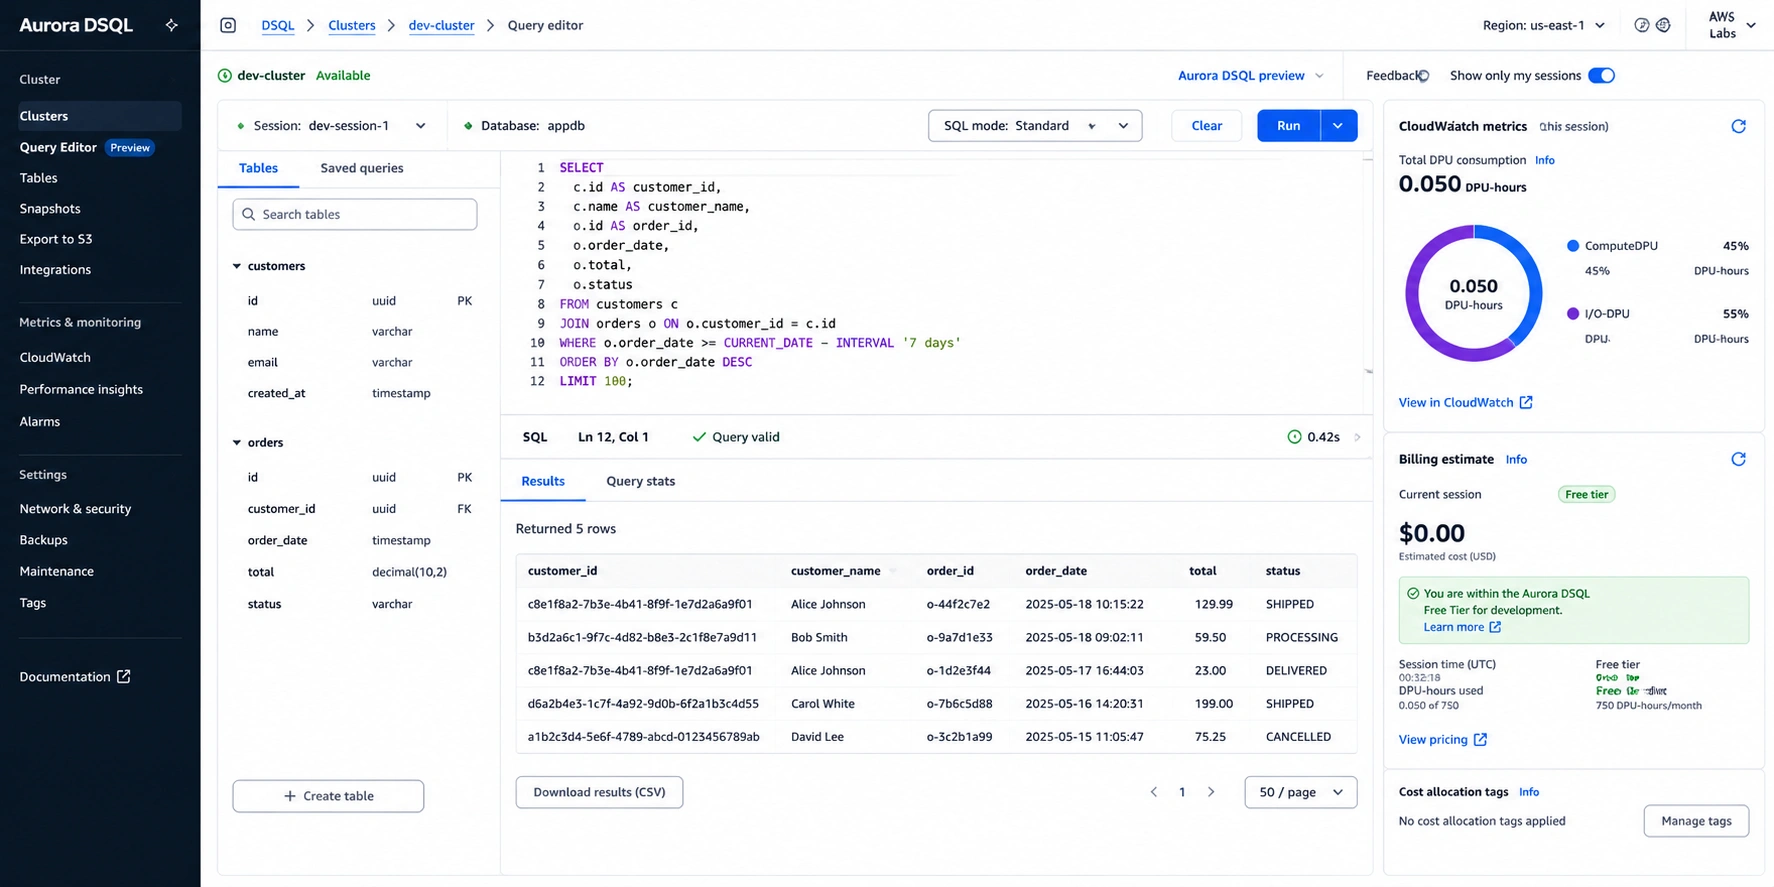
Task: Click the Feedback link
Action: click(1392, 76)
